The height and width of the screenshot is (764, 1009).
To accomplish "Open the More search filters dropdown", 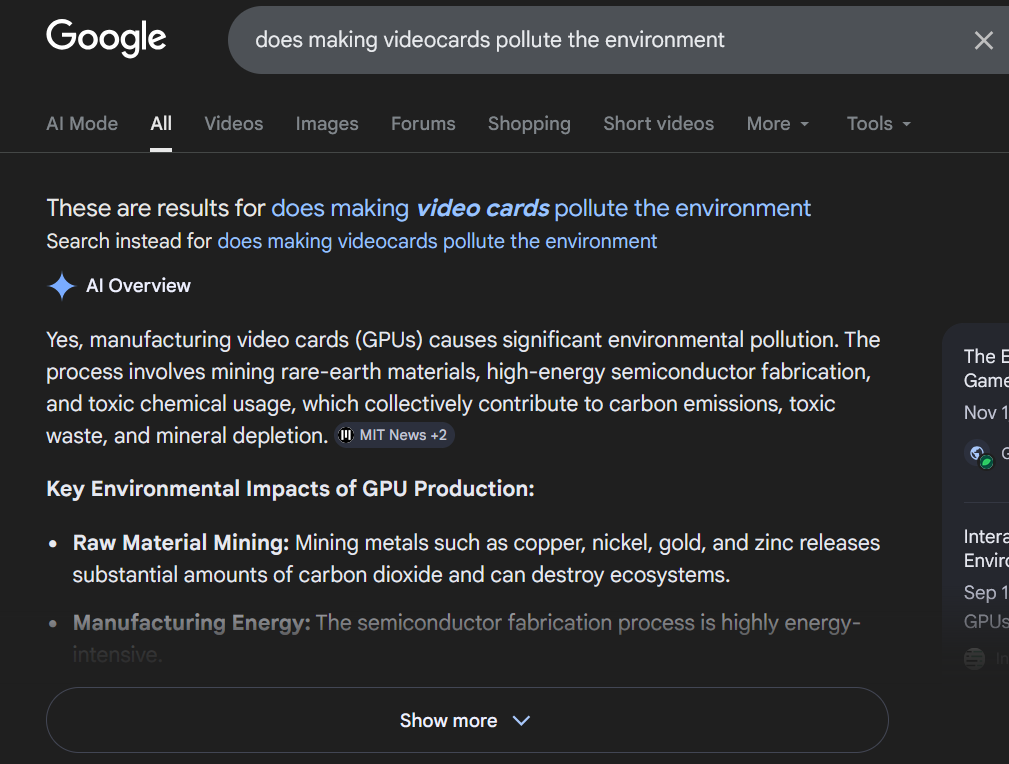I will tap(777, 124).
